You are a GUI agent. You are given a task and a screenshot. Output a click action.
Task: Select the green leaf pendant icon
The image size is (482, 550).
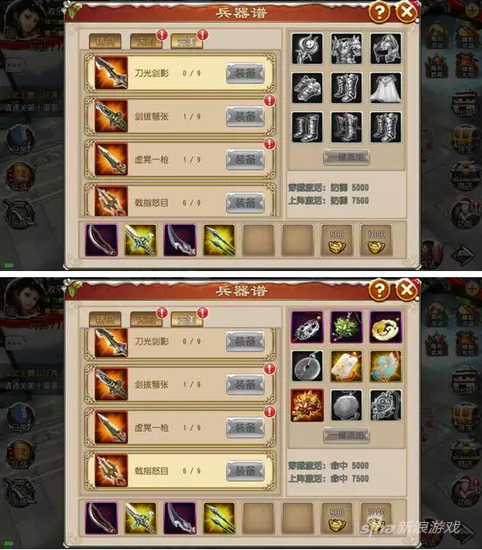click(346, 327)
